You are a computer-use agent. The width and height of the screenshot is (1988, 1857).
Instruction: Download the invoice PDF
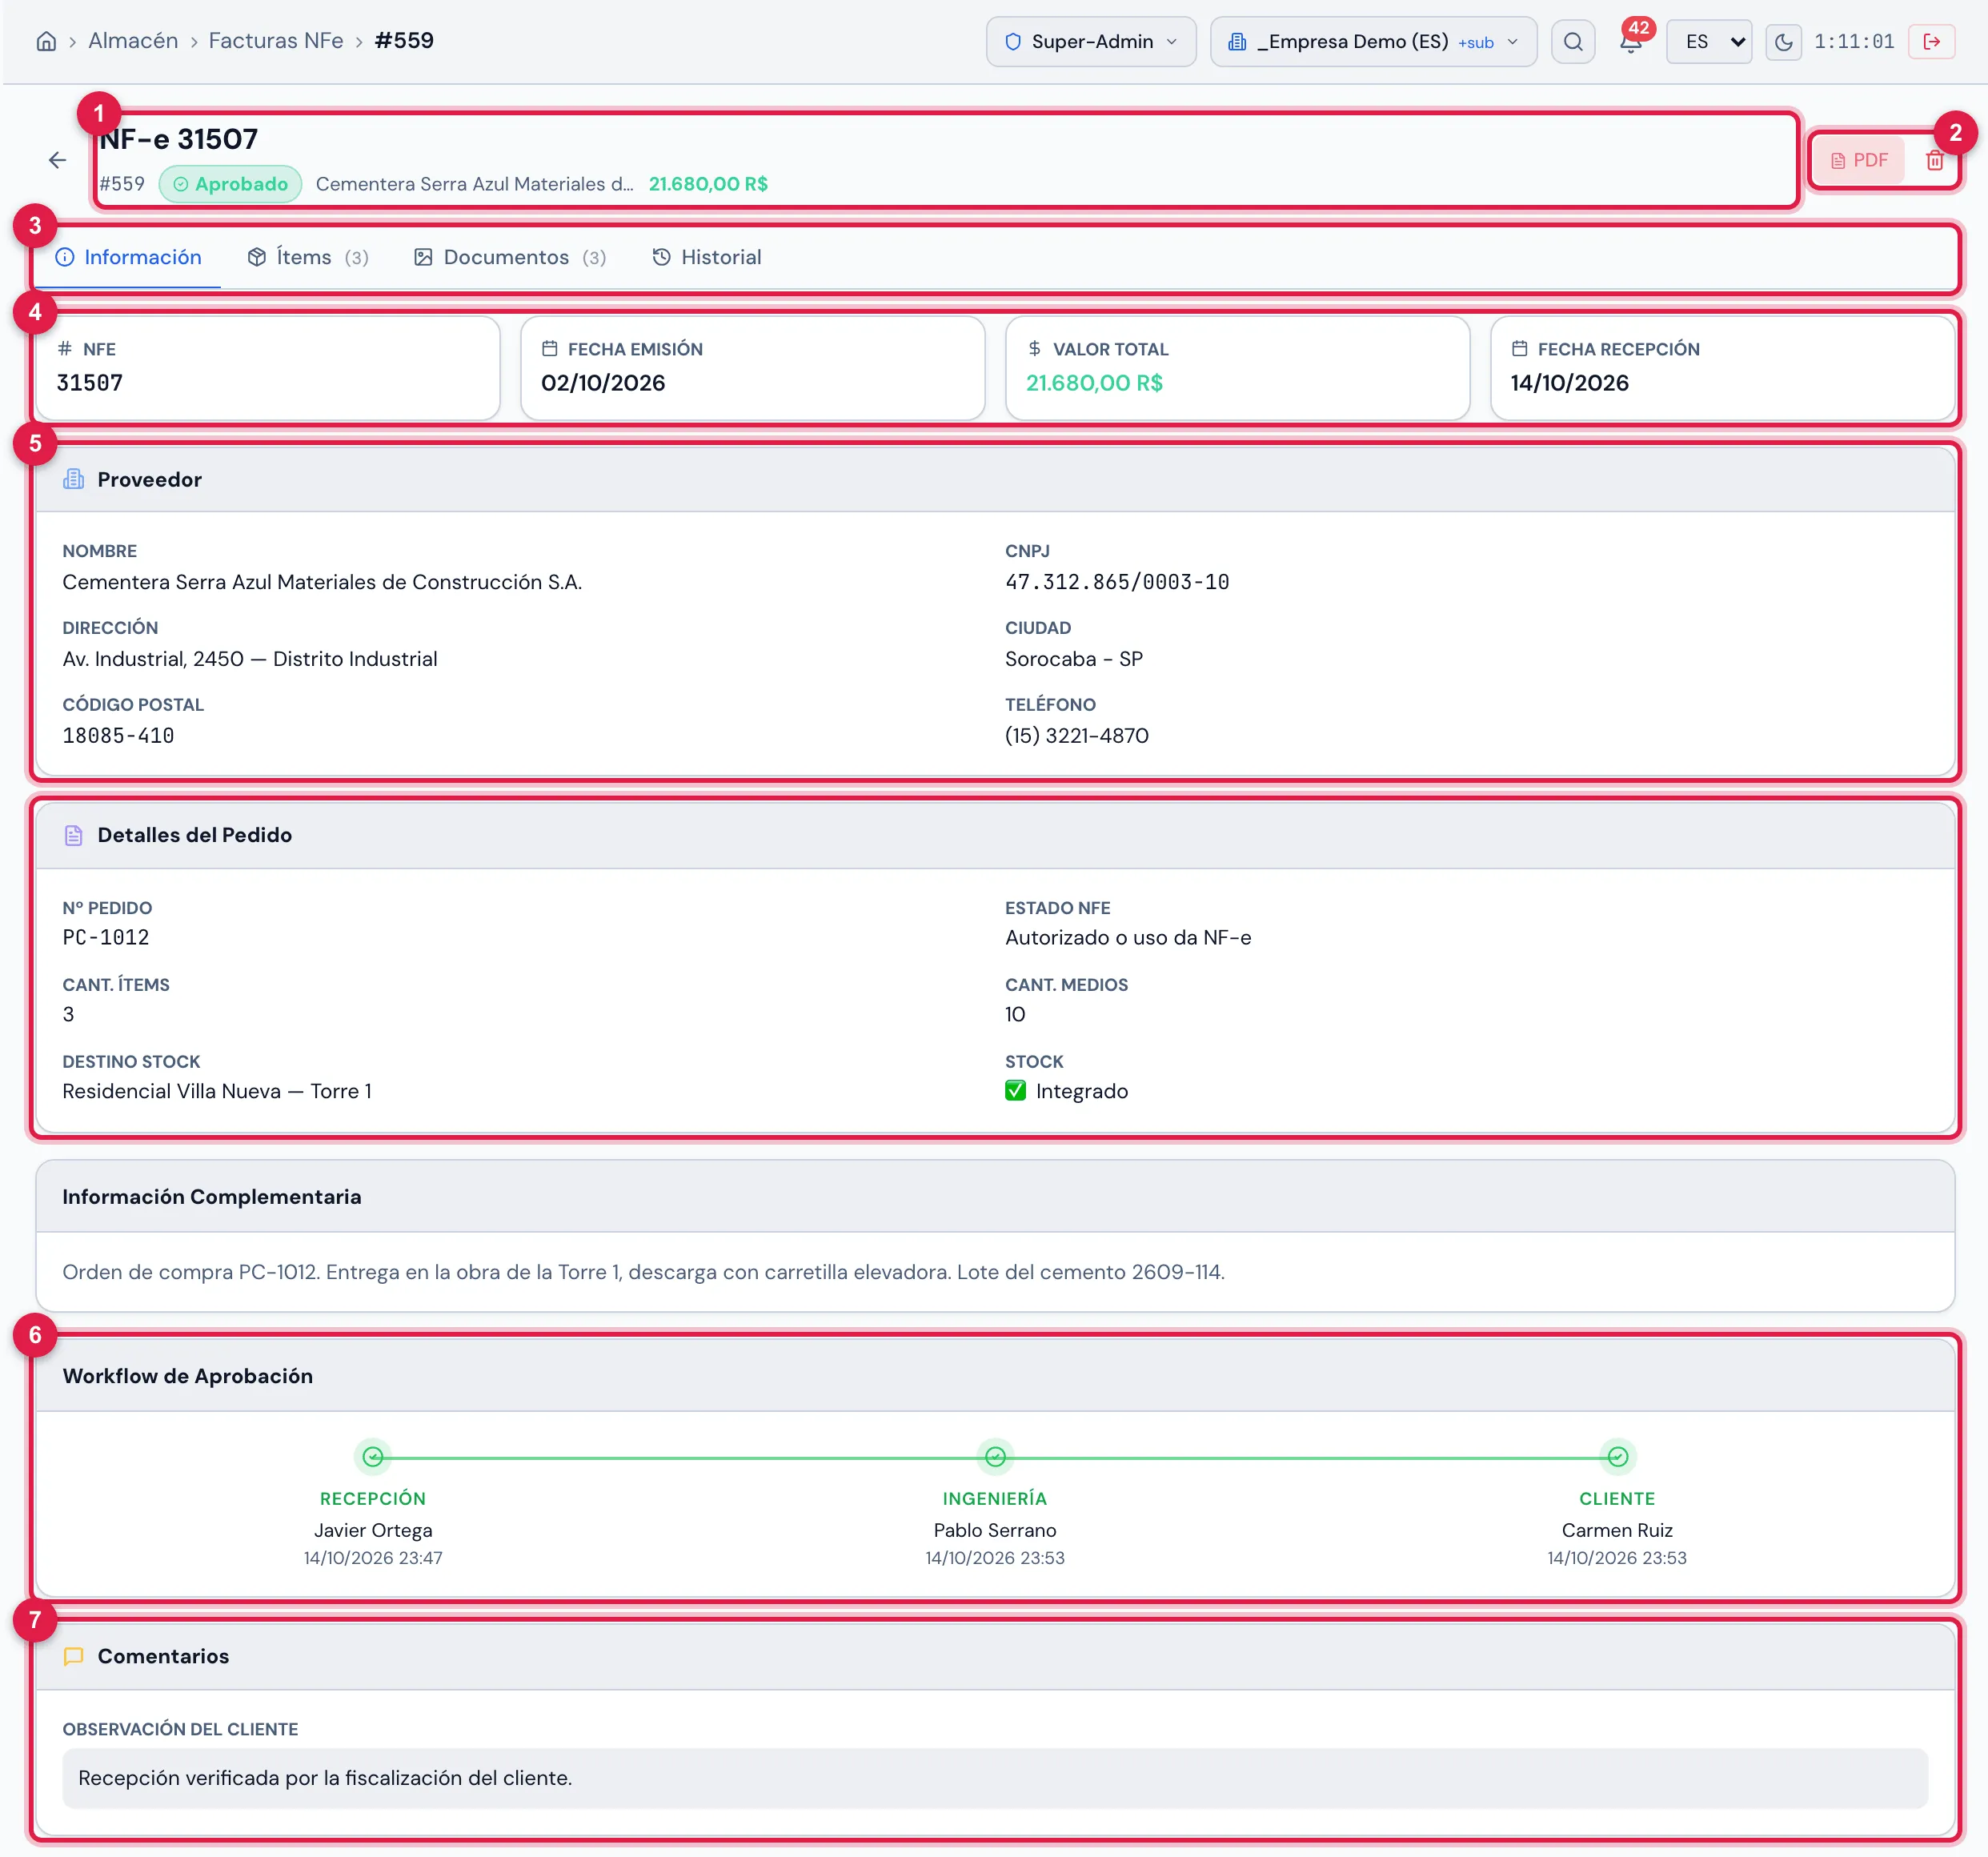tap(1859, 160)
